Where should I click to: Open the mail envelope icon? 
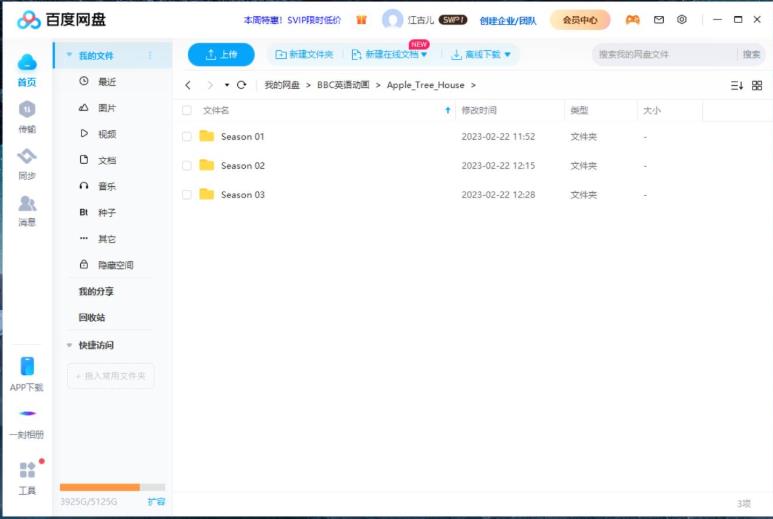(659, 20)
